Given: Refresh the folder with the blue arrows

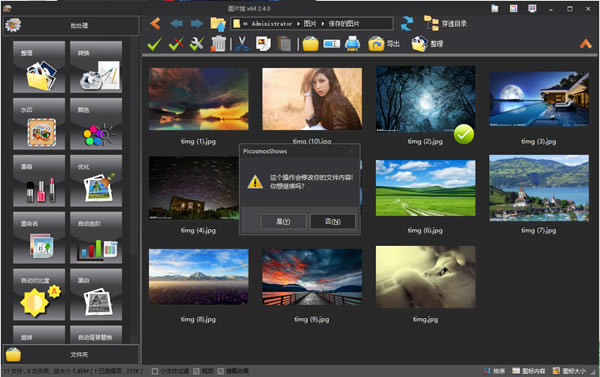Looking at the screenshot, I should click(x=407, y=24).
